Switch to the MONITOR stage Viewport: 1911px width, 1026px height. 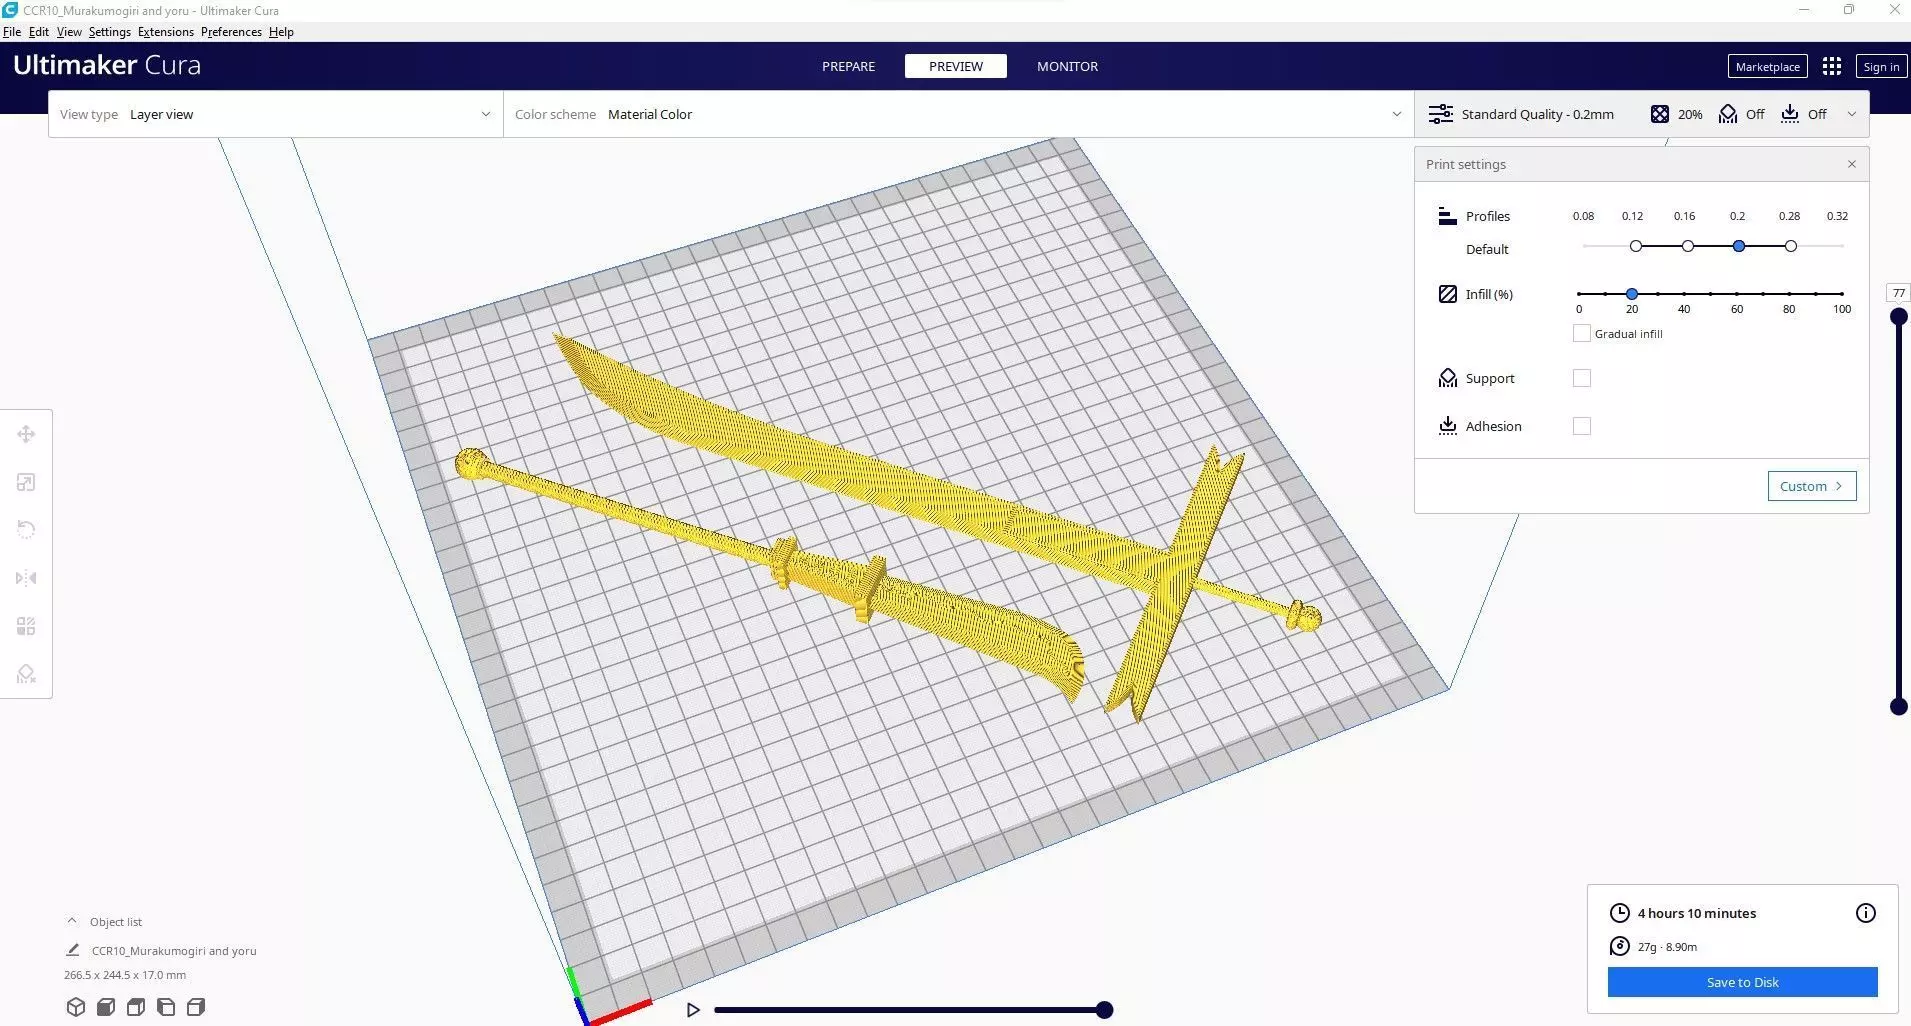pyautogui.click(x=1067, y=66)
